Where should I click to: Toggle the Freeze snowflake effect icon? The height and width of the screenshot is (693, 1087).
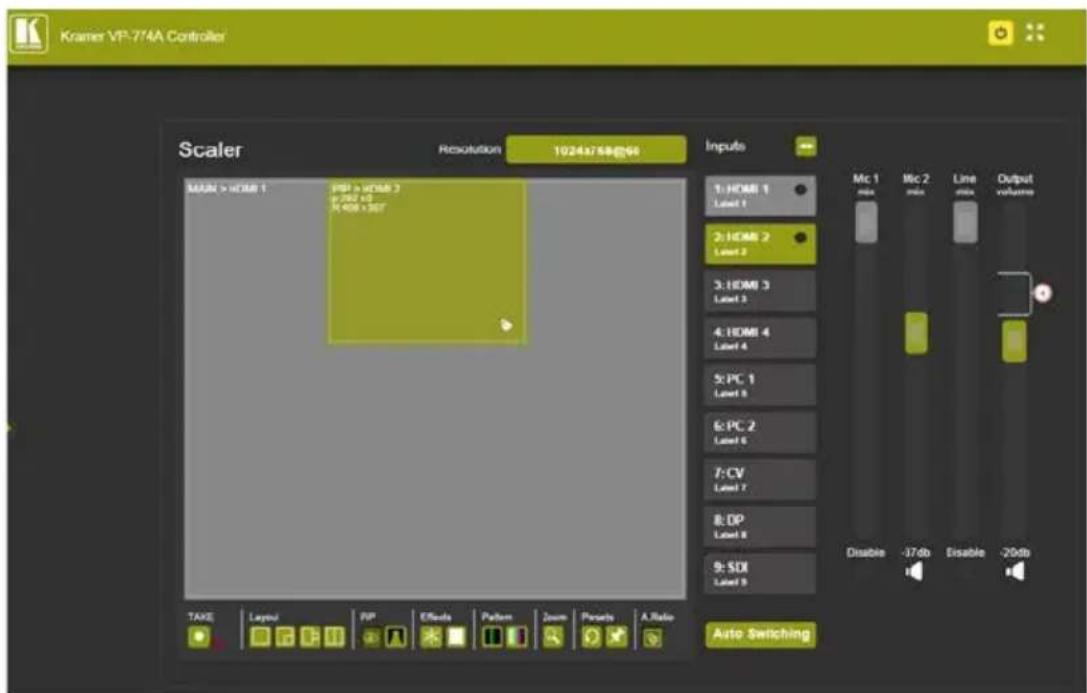click(431, 636)
